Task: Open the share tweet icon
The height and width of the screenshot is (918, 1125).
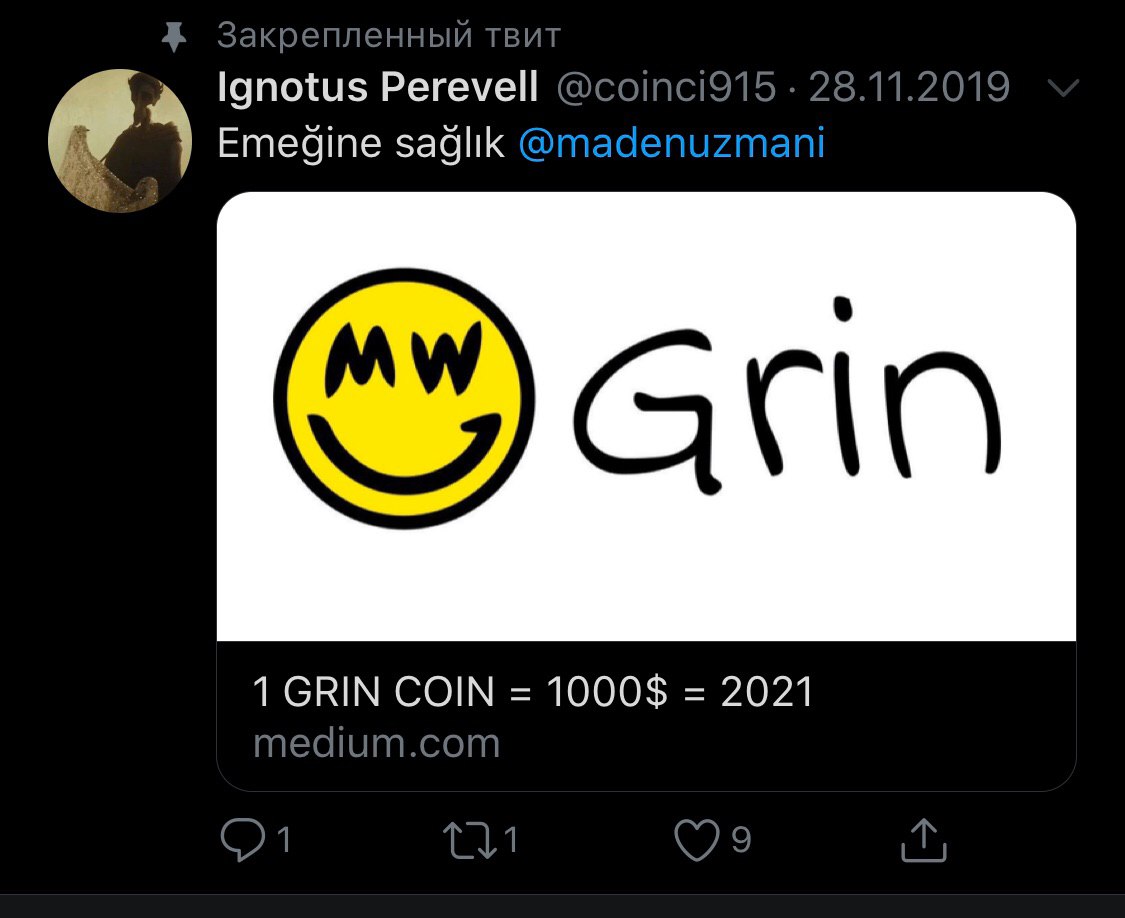Action: pyautogui.click(x=924, y=839)
